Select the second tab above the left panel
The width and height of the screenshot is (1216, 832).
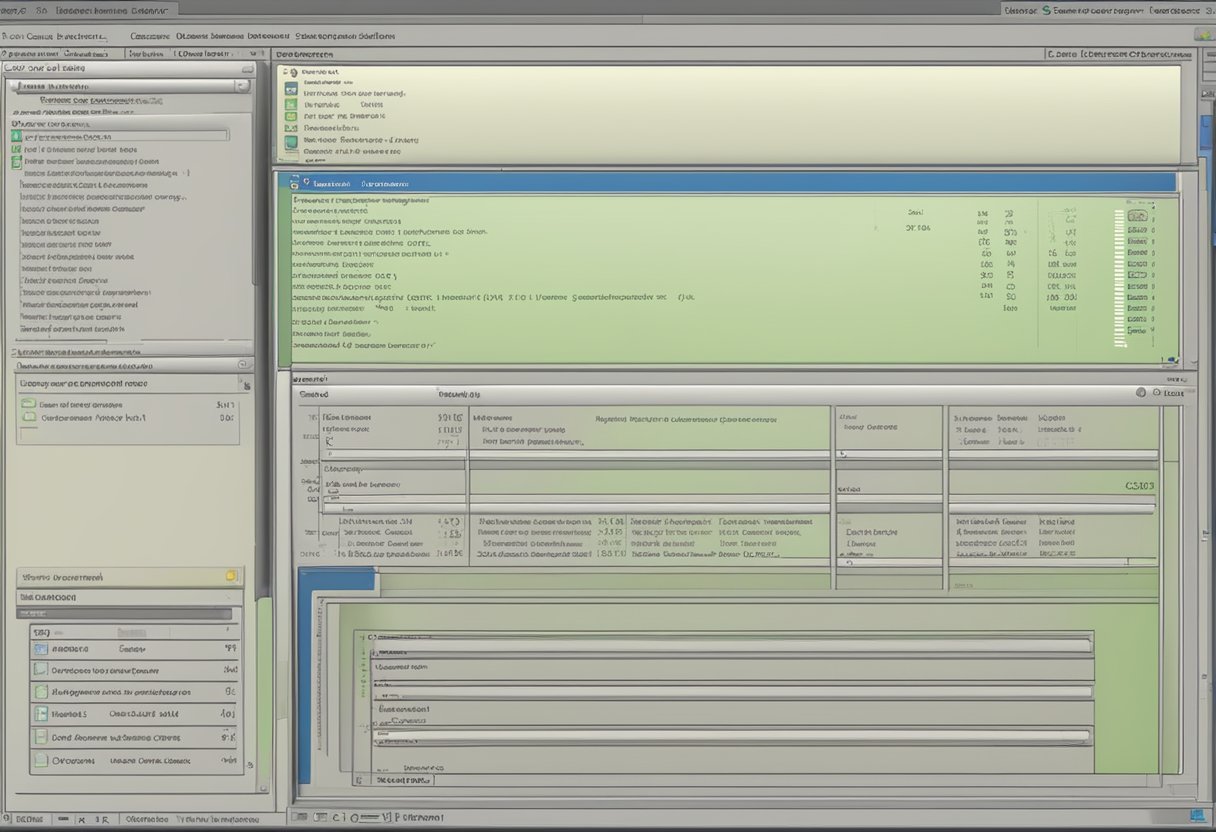88,53
